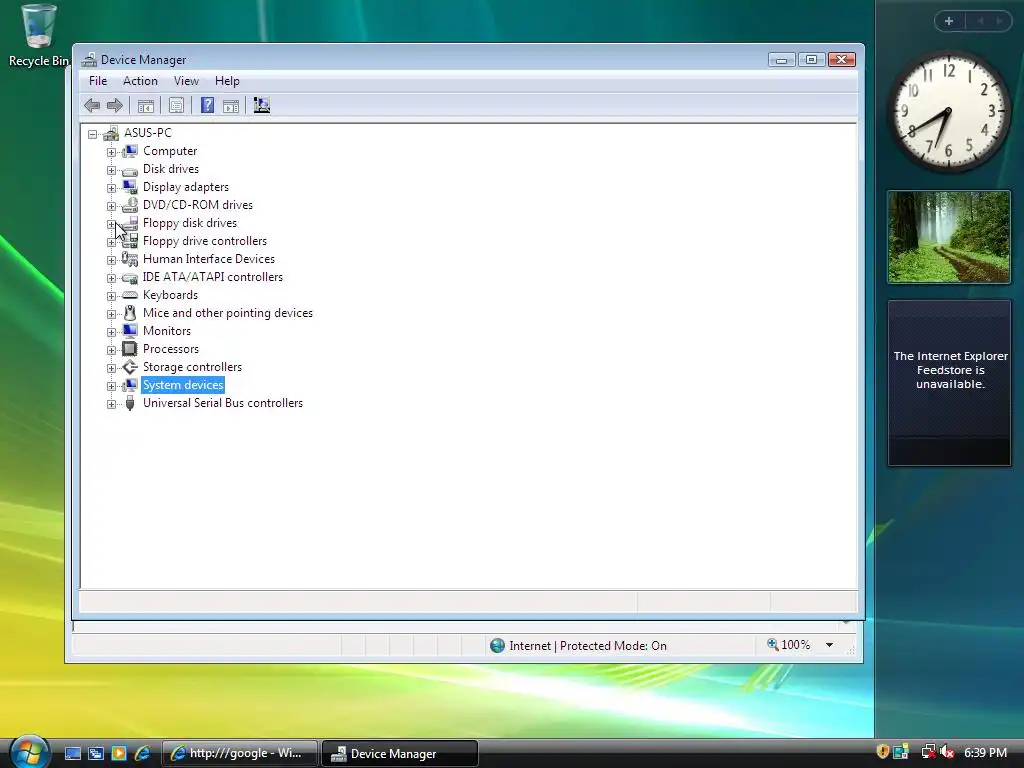1024x768 pixels.
Task: Scan for hardware changes toolbar icon
Action: [x=262, y=105]
